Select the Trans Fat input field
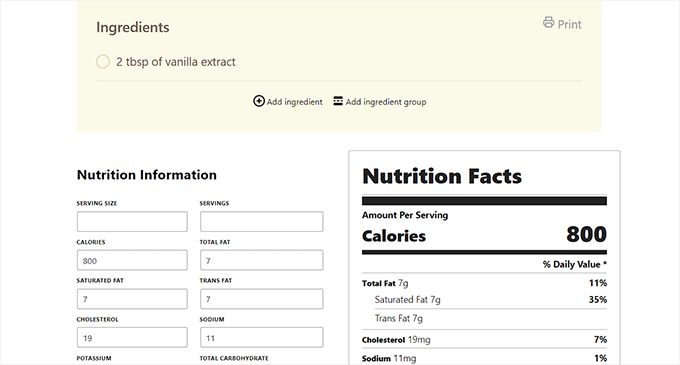This screenshot has height=365, width=680. (262, 299)
